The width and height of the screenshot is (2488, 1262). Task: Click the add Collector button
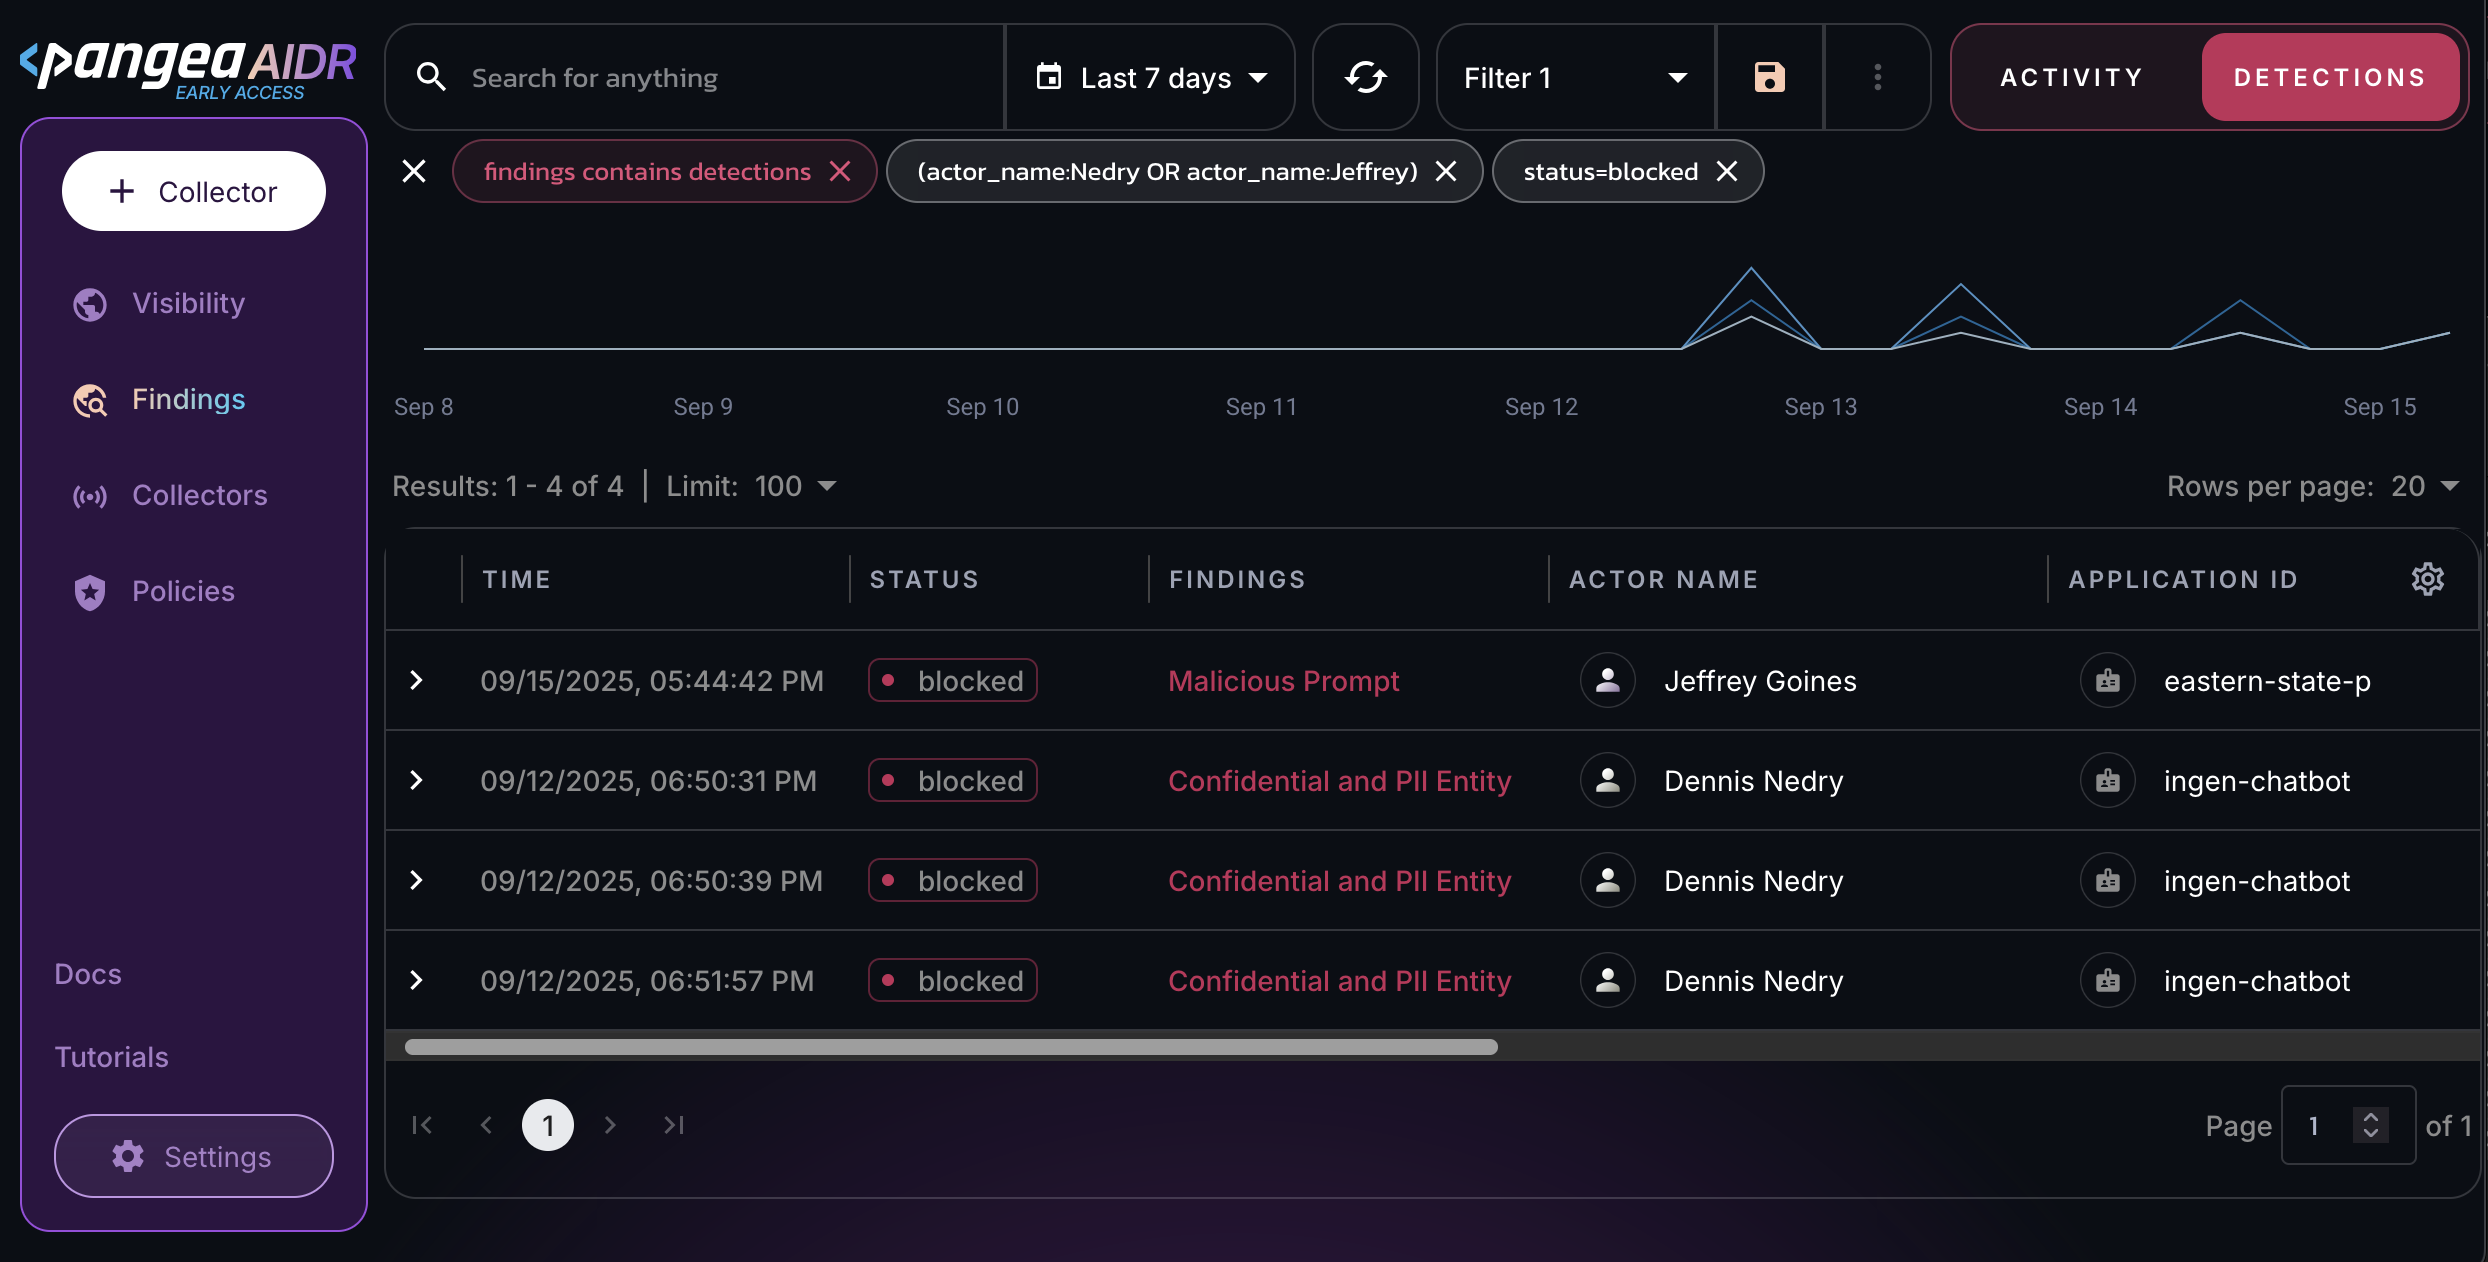[194, 191]
